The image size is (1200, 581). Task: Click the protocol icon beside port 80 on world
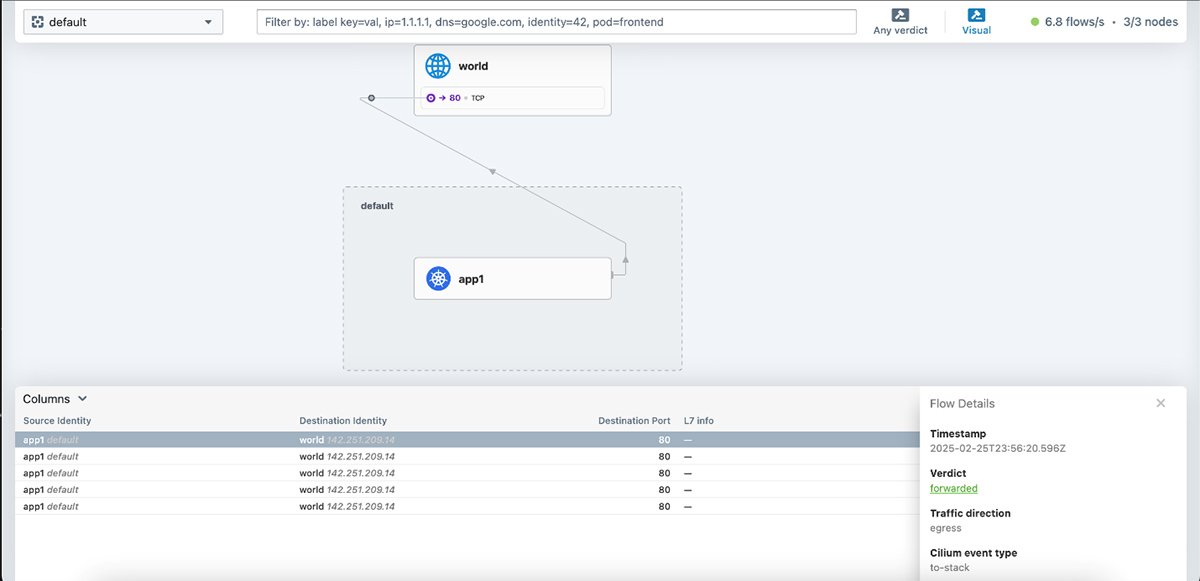(x=430, y=97)
